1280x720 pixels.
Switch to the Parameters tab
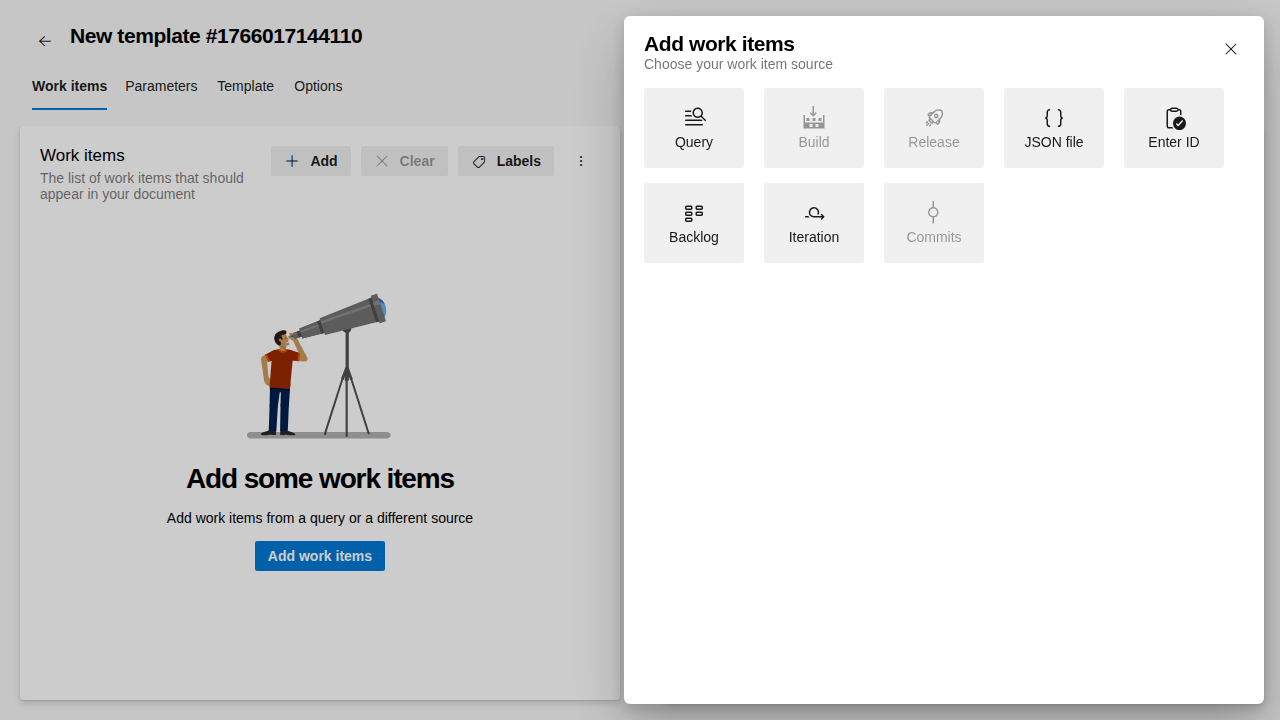point(161,86)
